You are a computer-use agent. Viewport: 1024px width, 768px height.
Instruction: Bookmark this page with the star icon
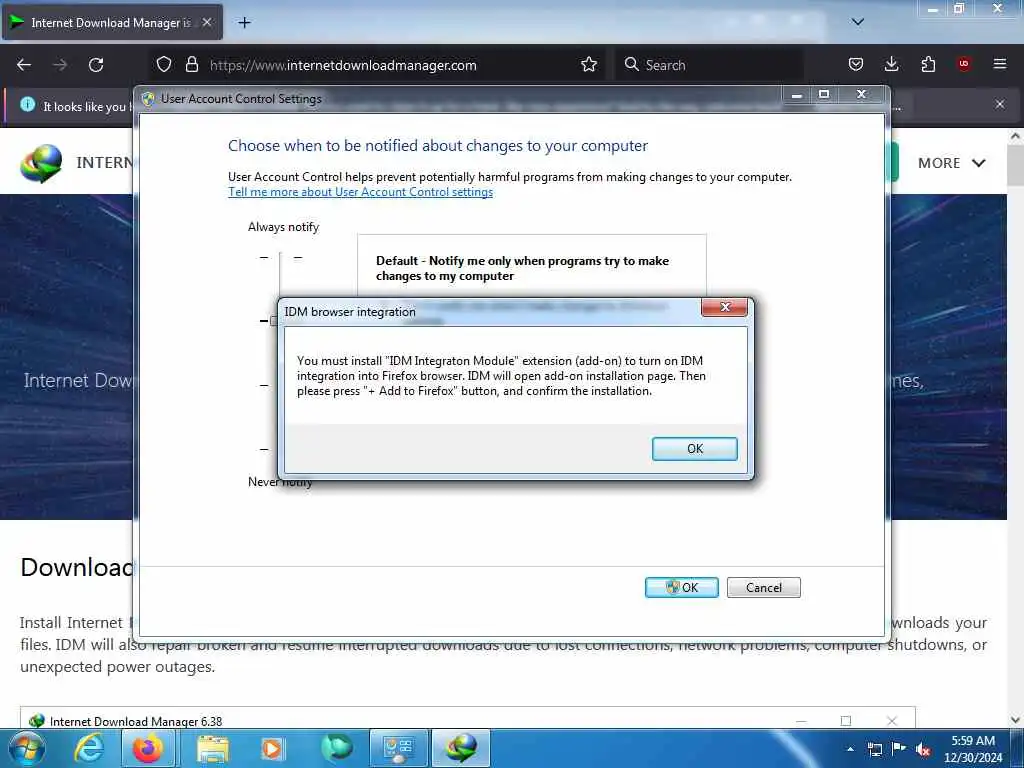tap(588, 65)
